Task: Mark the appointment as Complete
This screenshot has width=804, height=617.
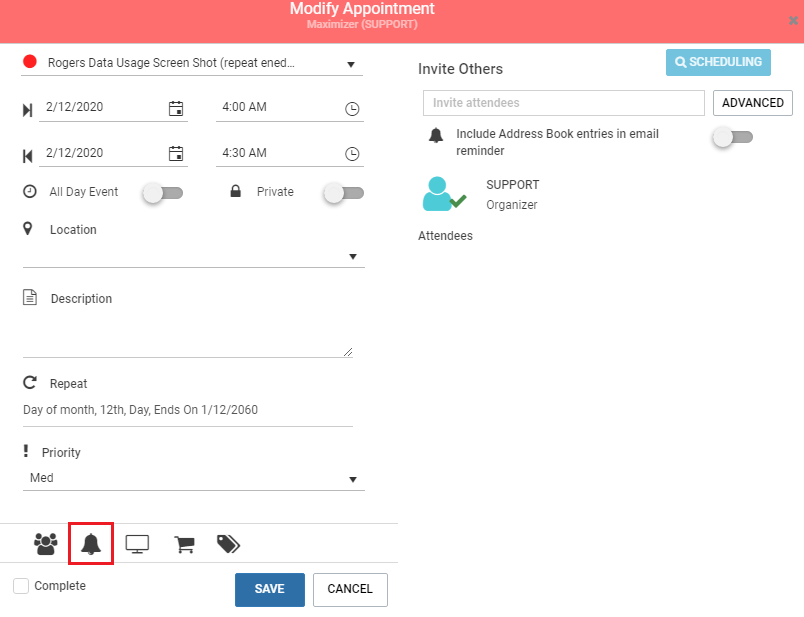Action: (20, 585)
